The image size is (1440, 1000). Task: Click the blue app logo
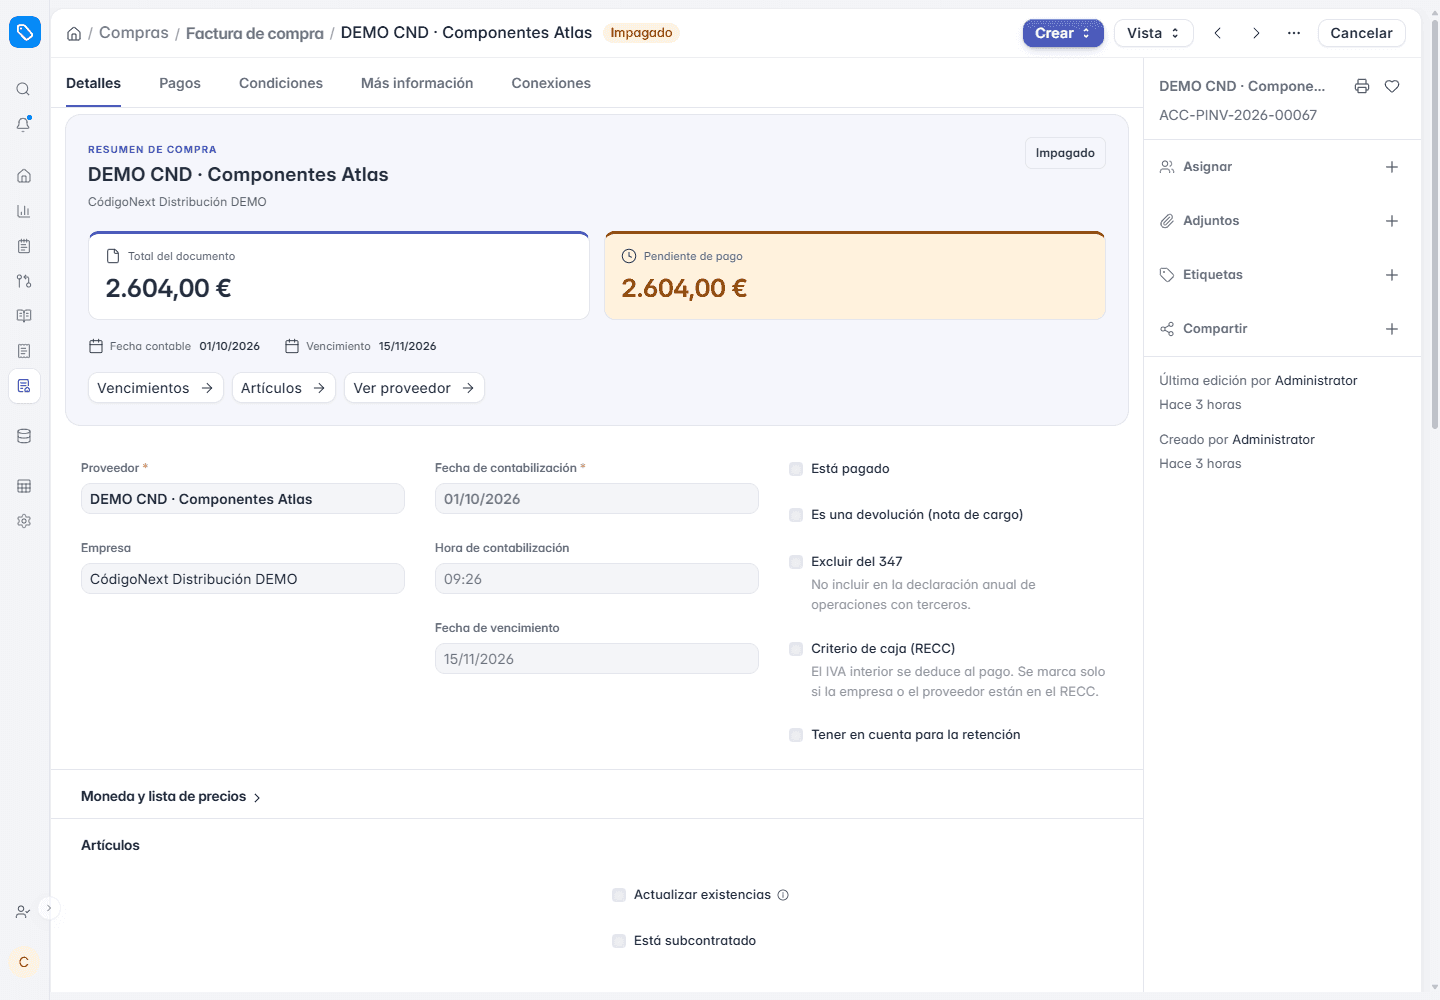tap(25, 32)
